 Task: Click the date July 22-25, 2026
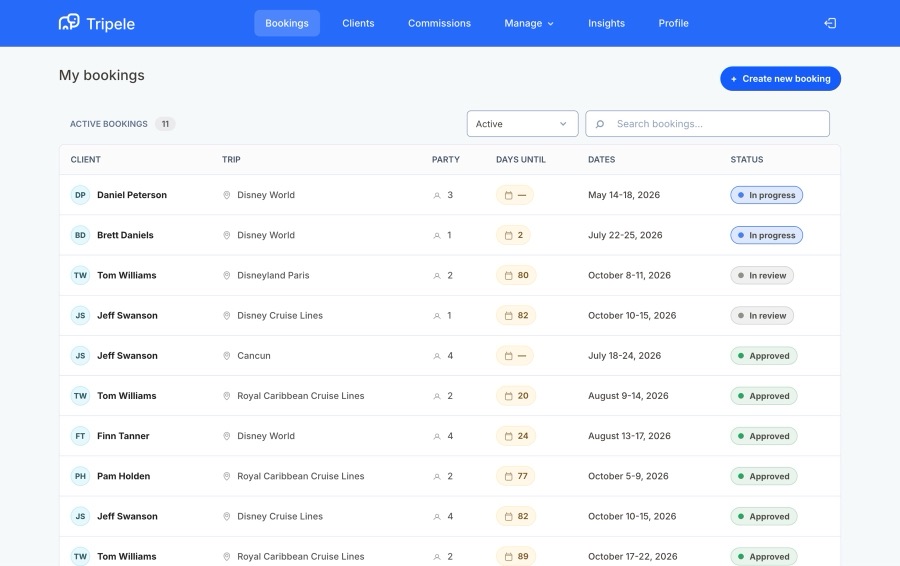pyautogui.click(x=625, y=235)
